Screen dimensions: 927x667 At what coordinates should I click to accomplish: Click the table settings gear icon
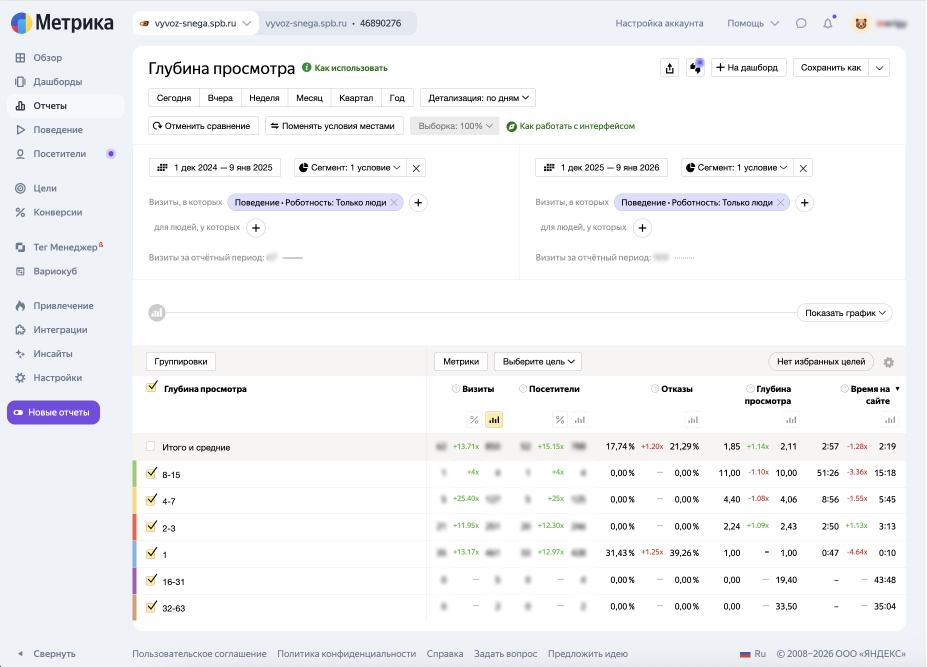click(888, 362)
